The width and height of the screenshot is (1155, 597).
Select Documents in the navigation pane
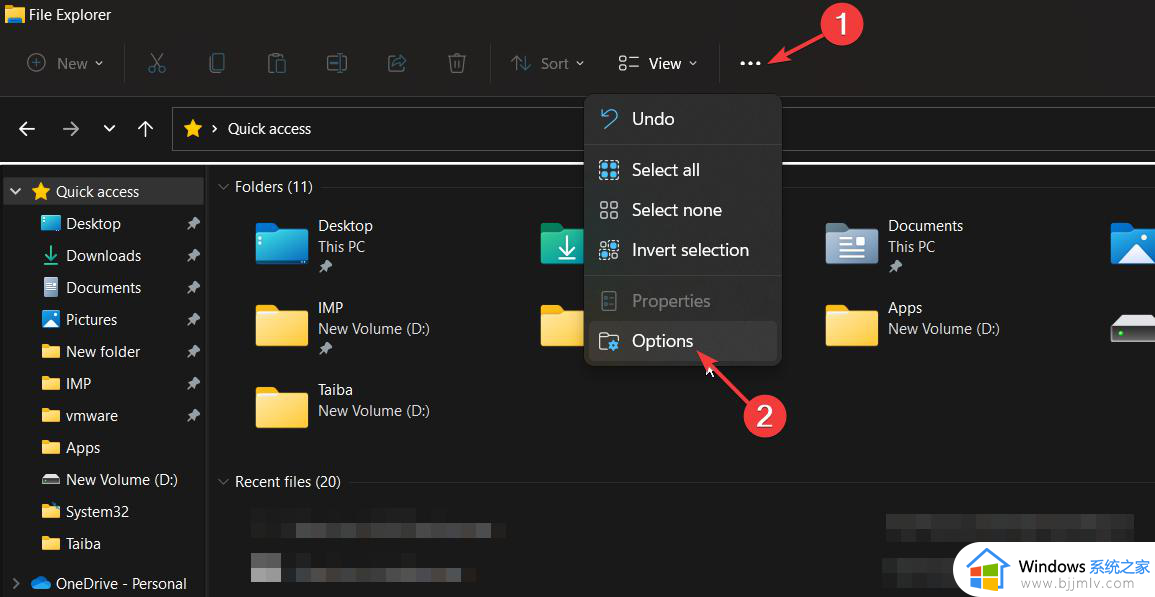[x=104, y=287]
